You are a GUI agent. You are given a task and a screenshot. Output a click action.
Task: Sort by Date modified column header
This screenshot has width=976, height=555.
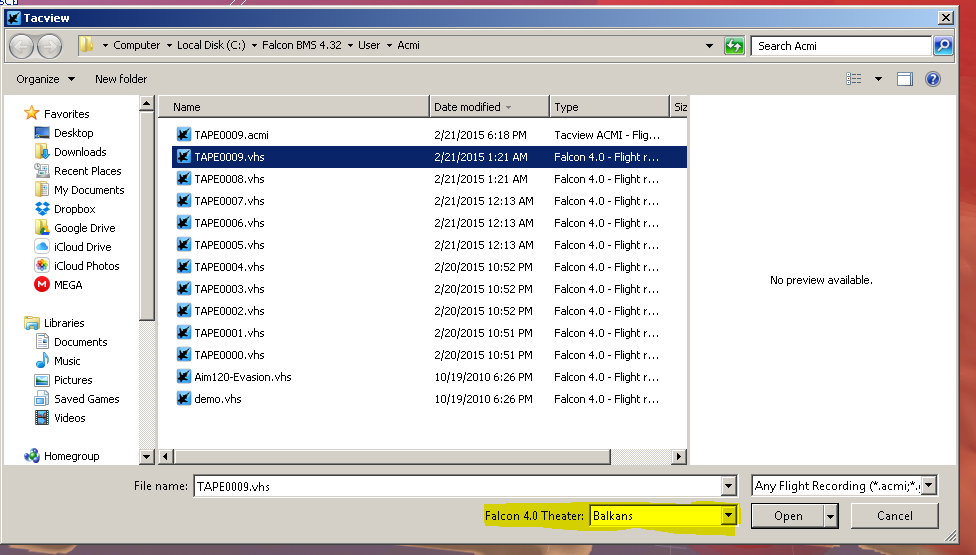(489, 107)
